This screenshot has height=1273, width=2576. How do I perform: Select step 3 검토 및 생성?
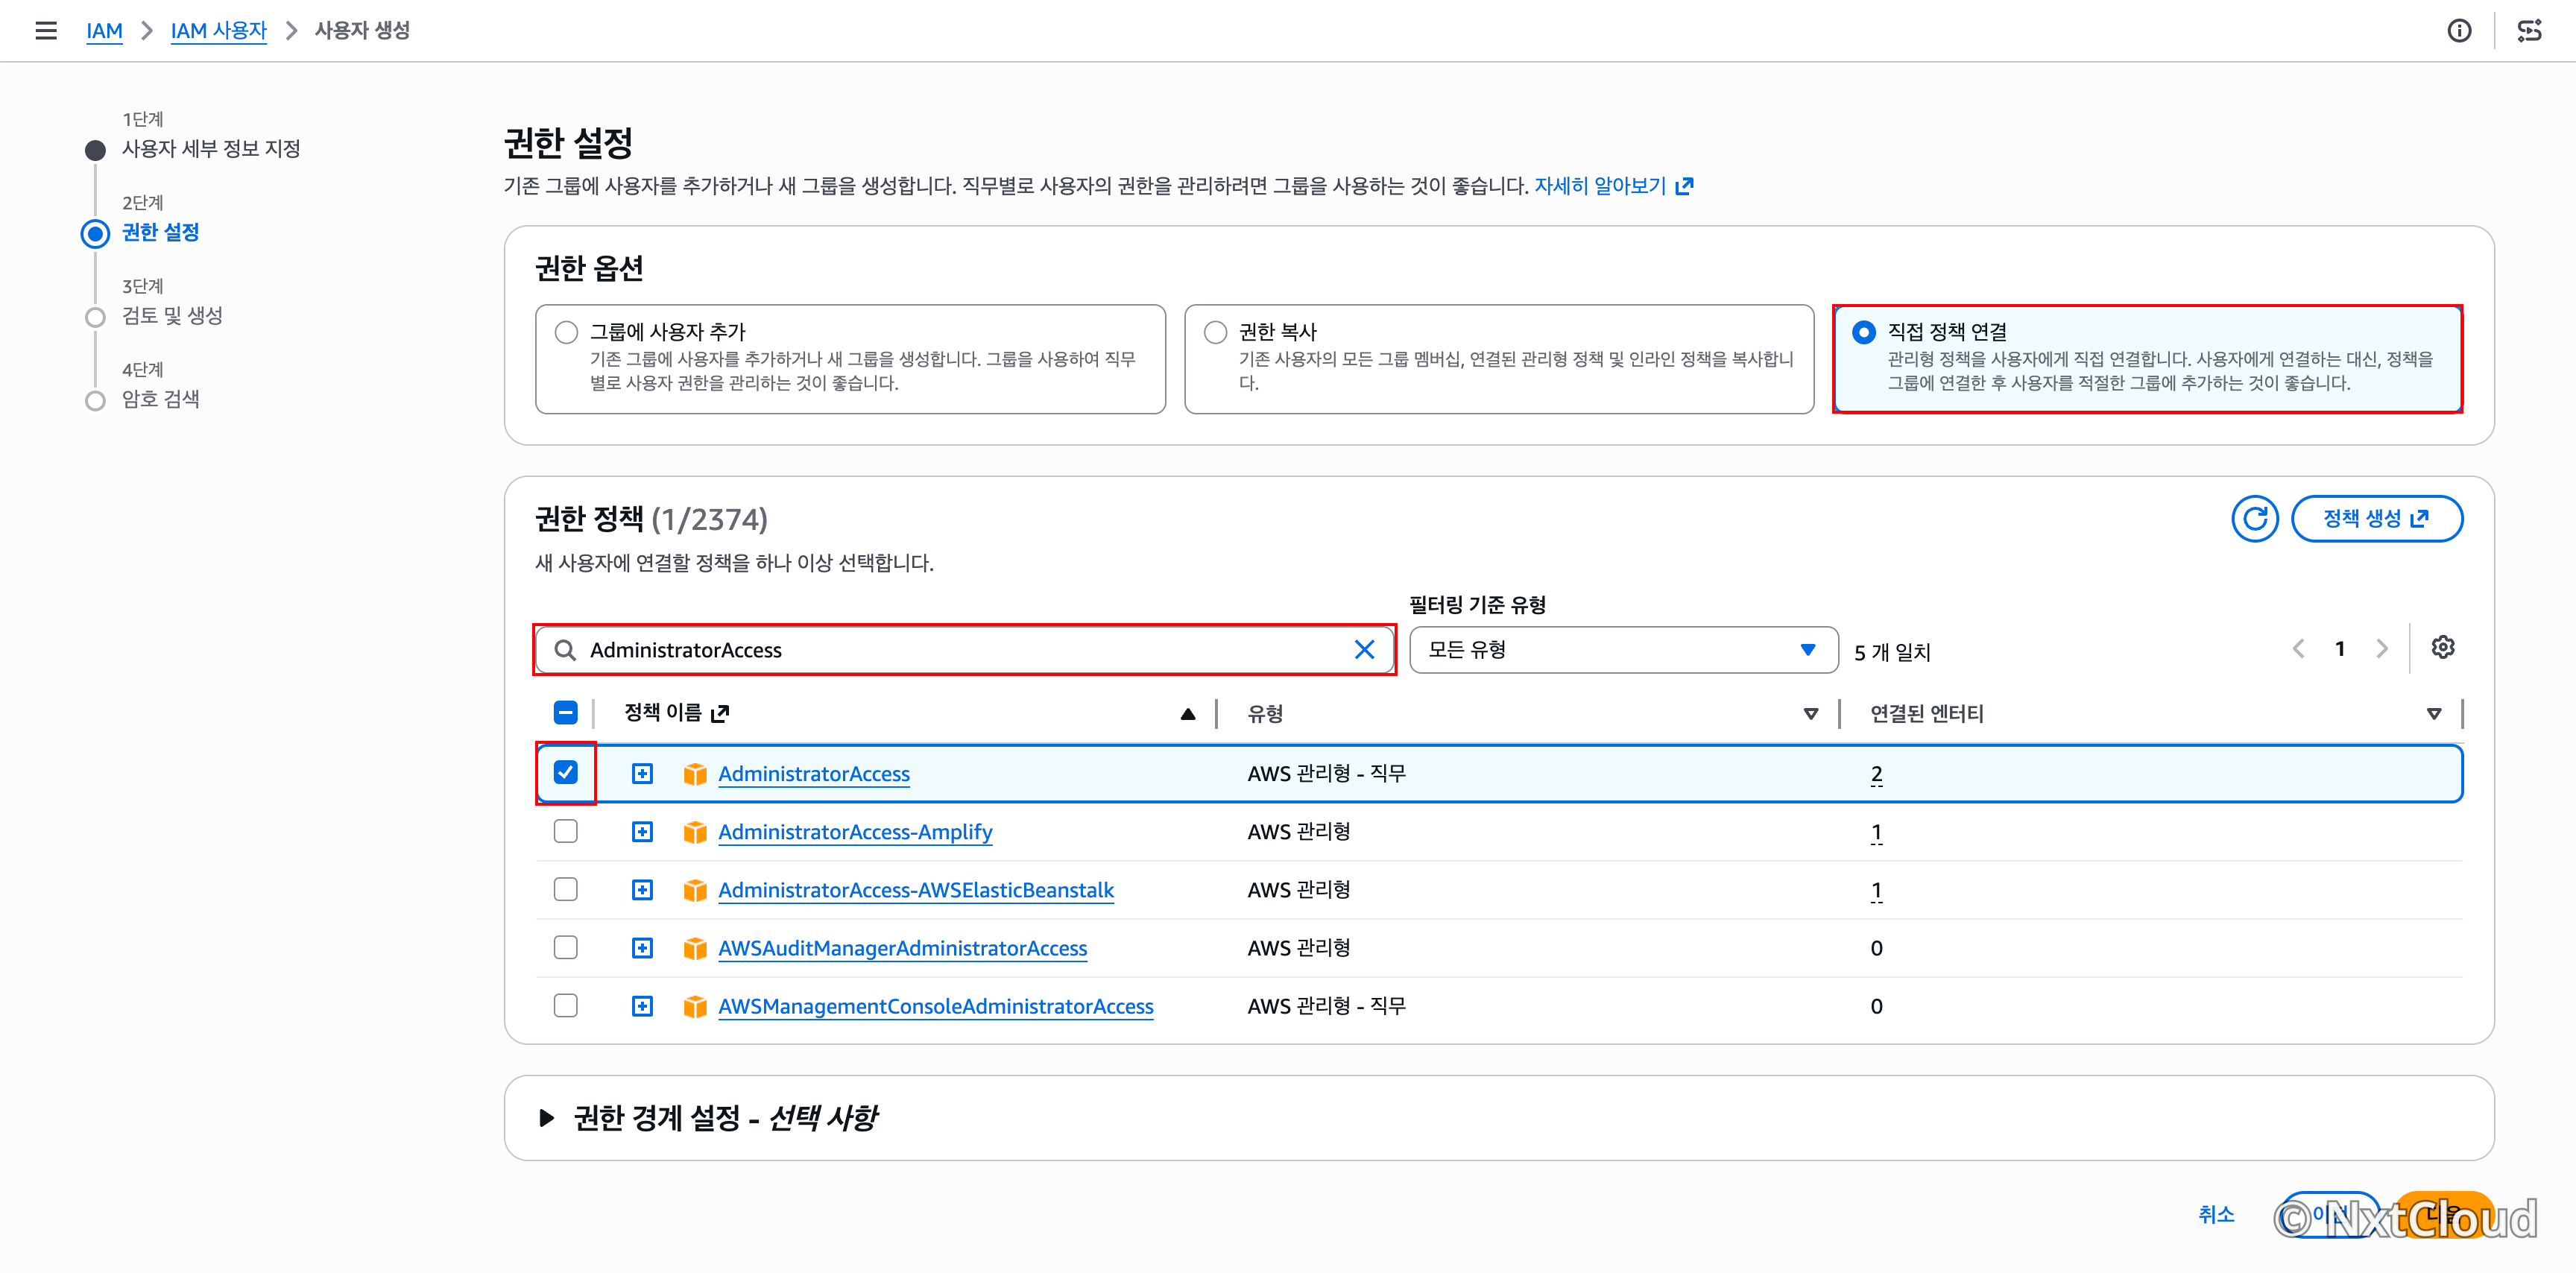(172, 316)
